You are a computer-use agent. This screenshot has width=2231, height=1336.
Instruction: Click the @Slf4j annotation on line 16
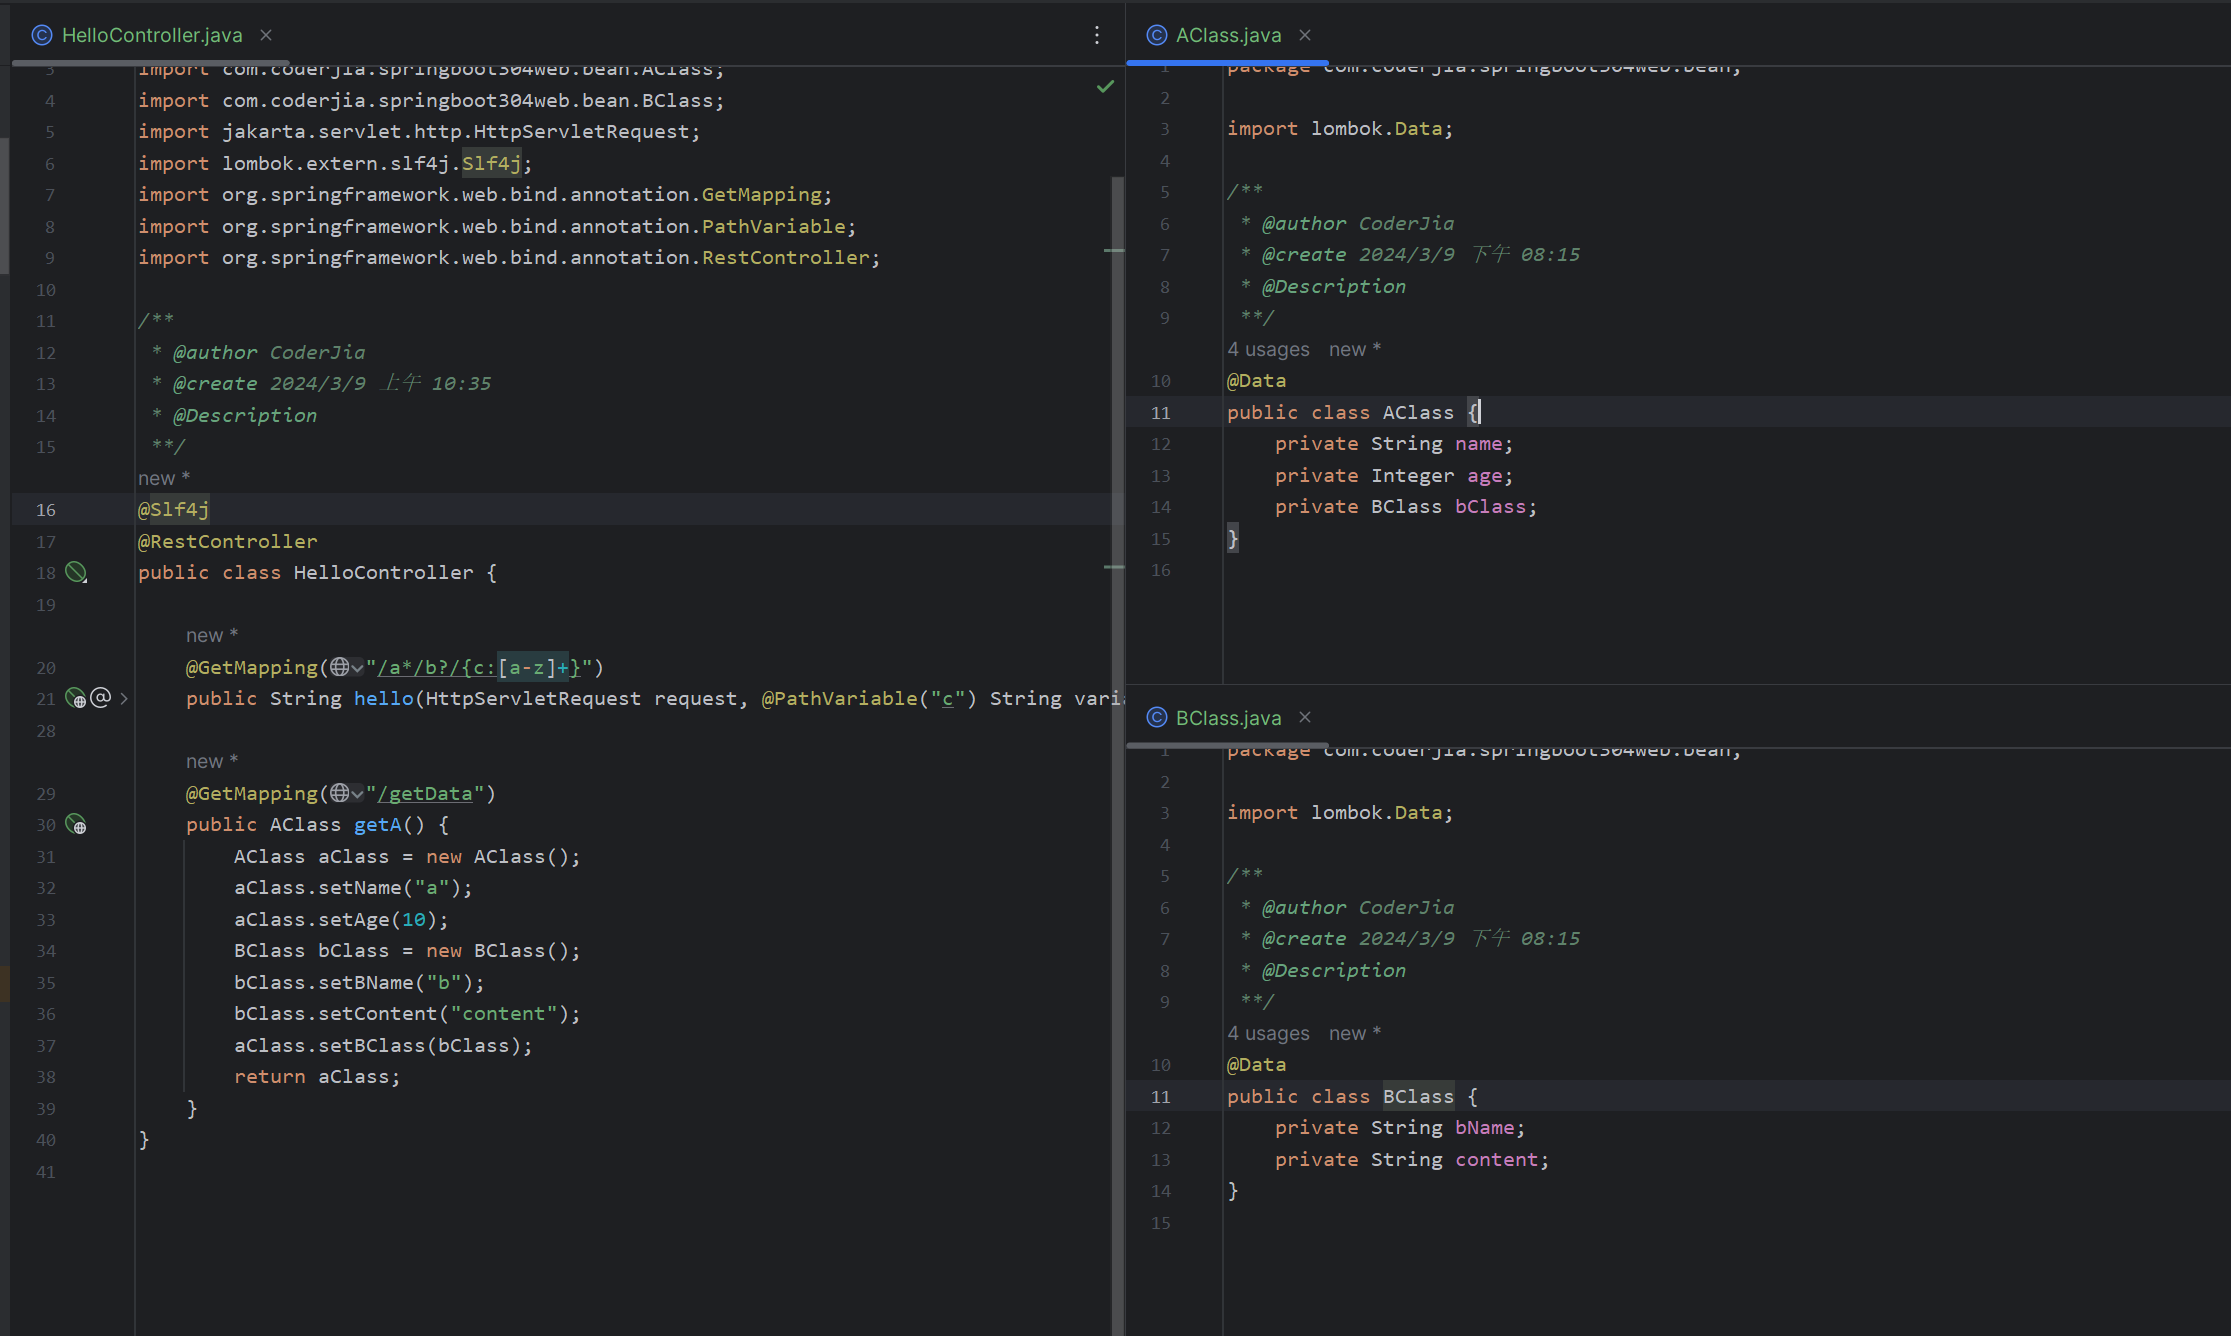point(174,509)
